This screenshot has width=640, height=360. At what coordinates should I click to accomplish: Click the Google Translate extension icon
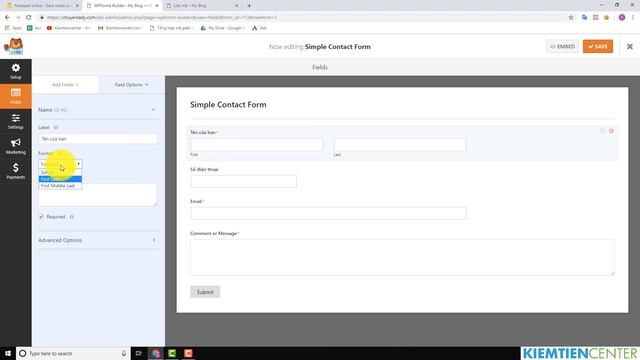pyautogui.click(x=584, y=18)
